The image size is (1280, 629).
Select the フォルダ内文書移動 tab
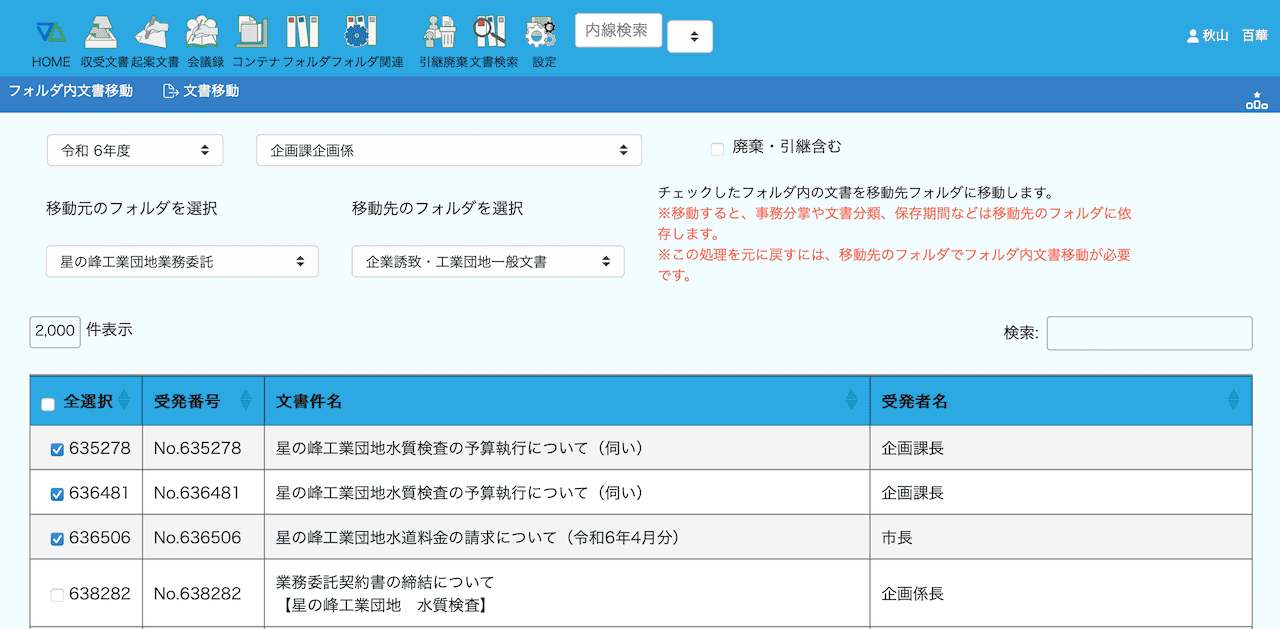click(x=71, y=91)
